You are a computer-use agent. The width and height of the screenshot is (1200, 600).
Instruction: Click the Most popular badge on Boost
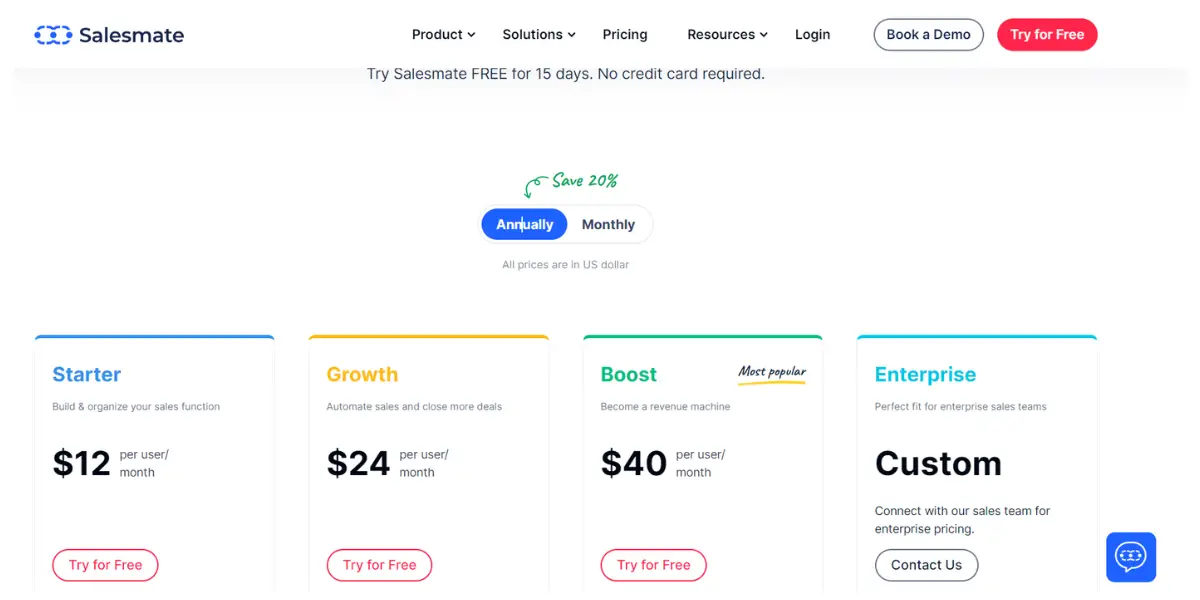[x=772, y=373]
